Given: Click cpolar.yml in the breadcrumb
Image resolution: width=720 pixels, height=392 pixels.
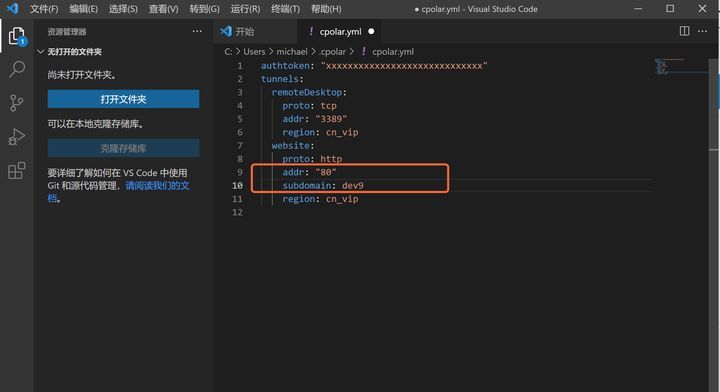Looking at the screenshot, I should coord(393,51).
